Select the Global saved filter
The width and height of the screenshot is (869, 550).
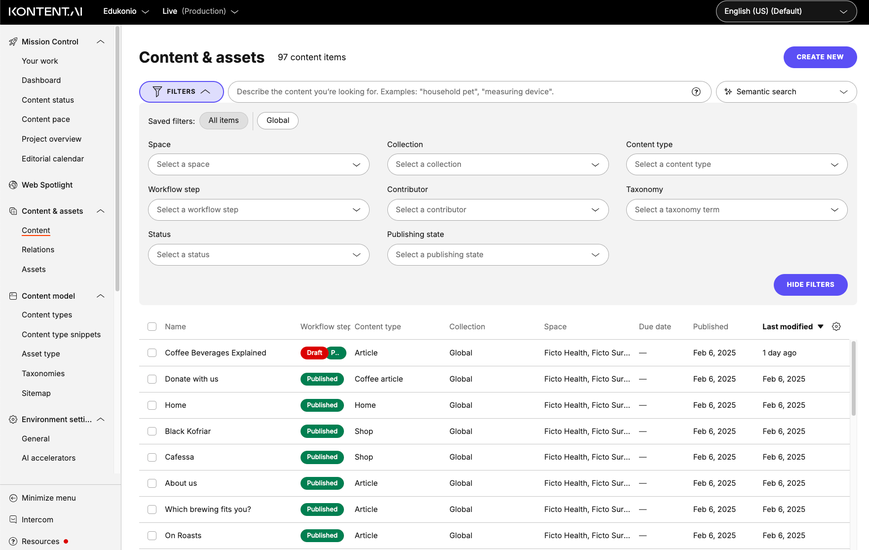click(278, 120)
